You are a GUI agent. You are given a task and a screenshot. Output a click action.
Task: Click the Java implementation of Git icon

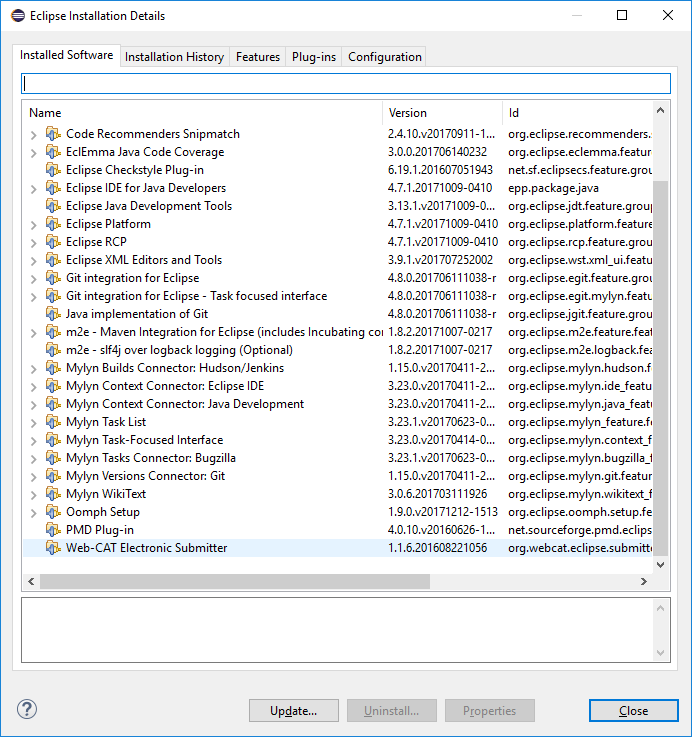(53, 314)
